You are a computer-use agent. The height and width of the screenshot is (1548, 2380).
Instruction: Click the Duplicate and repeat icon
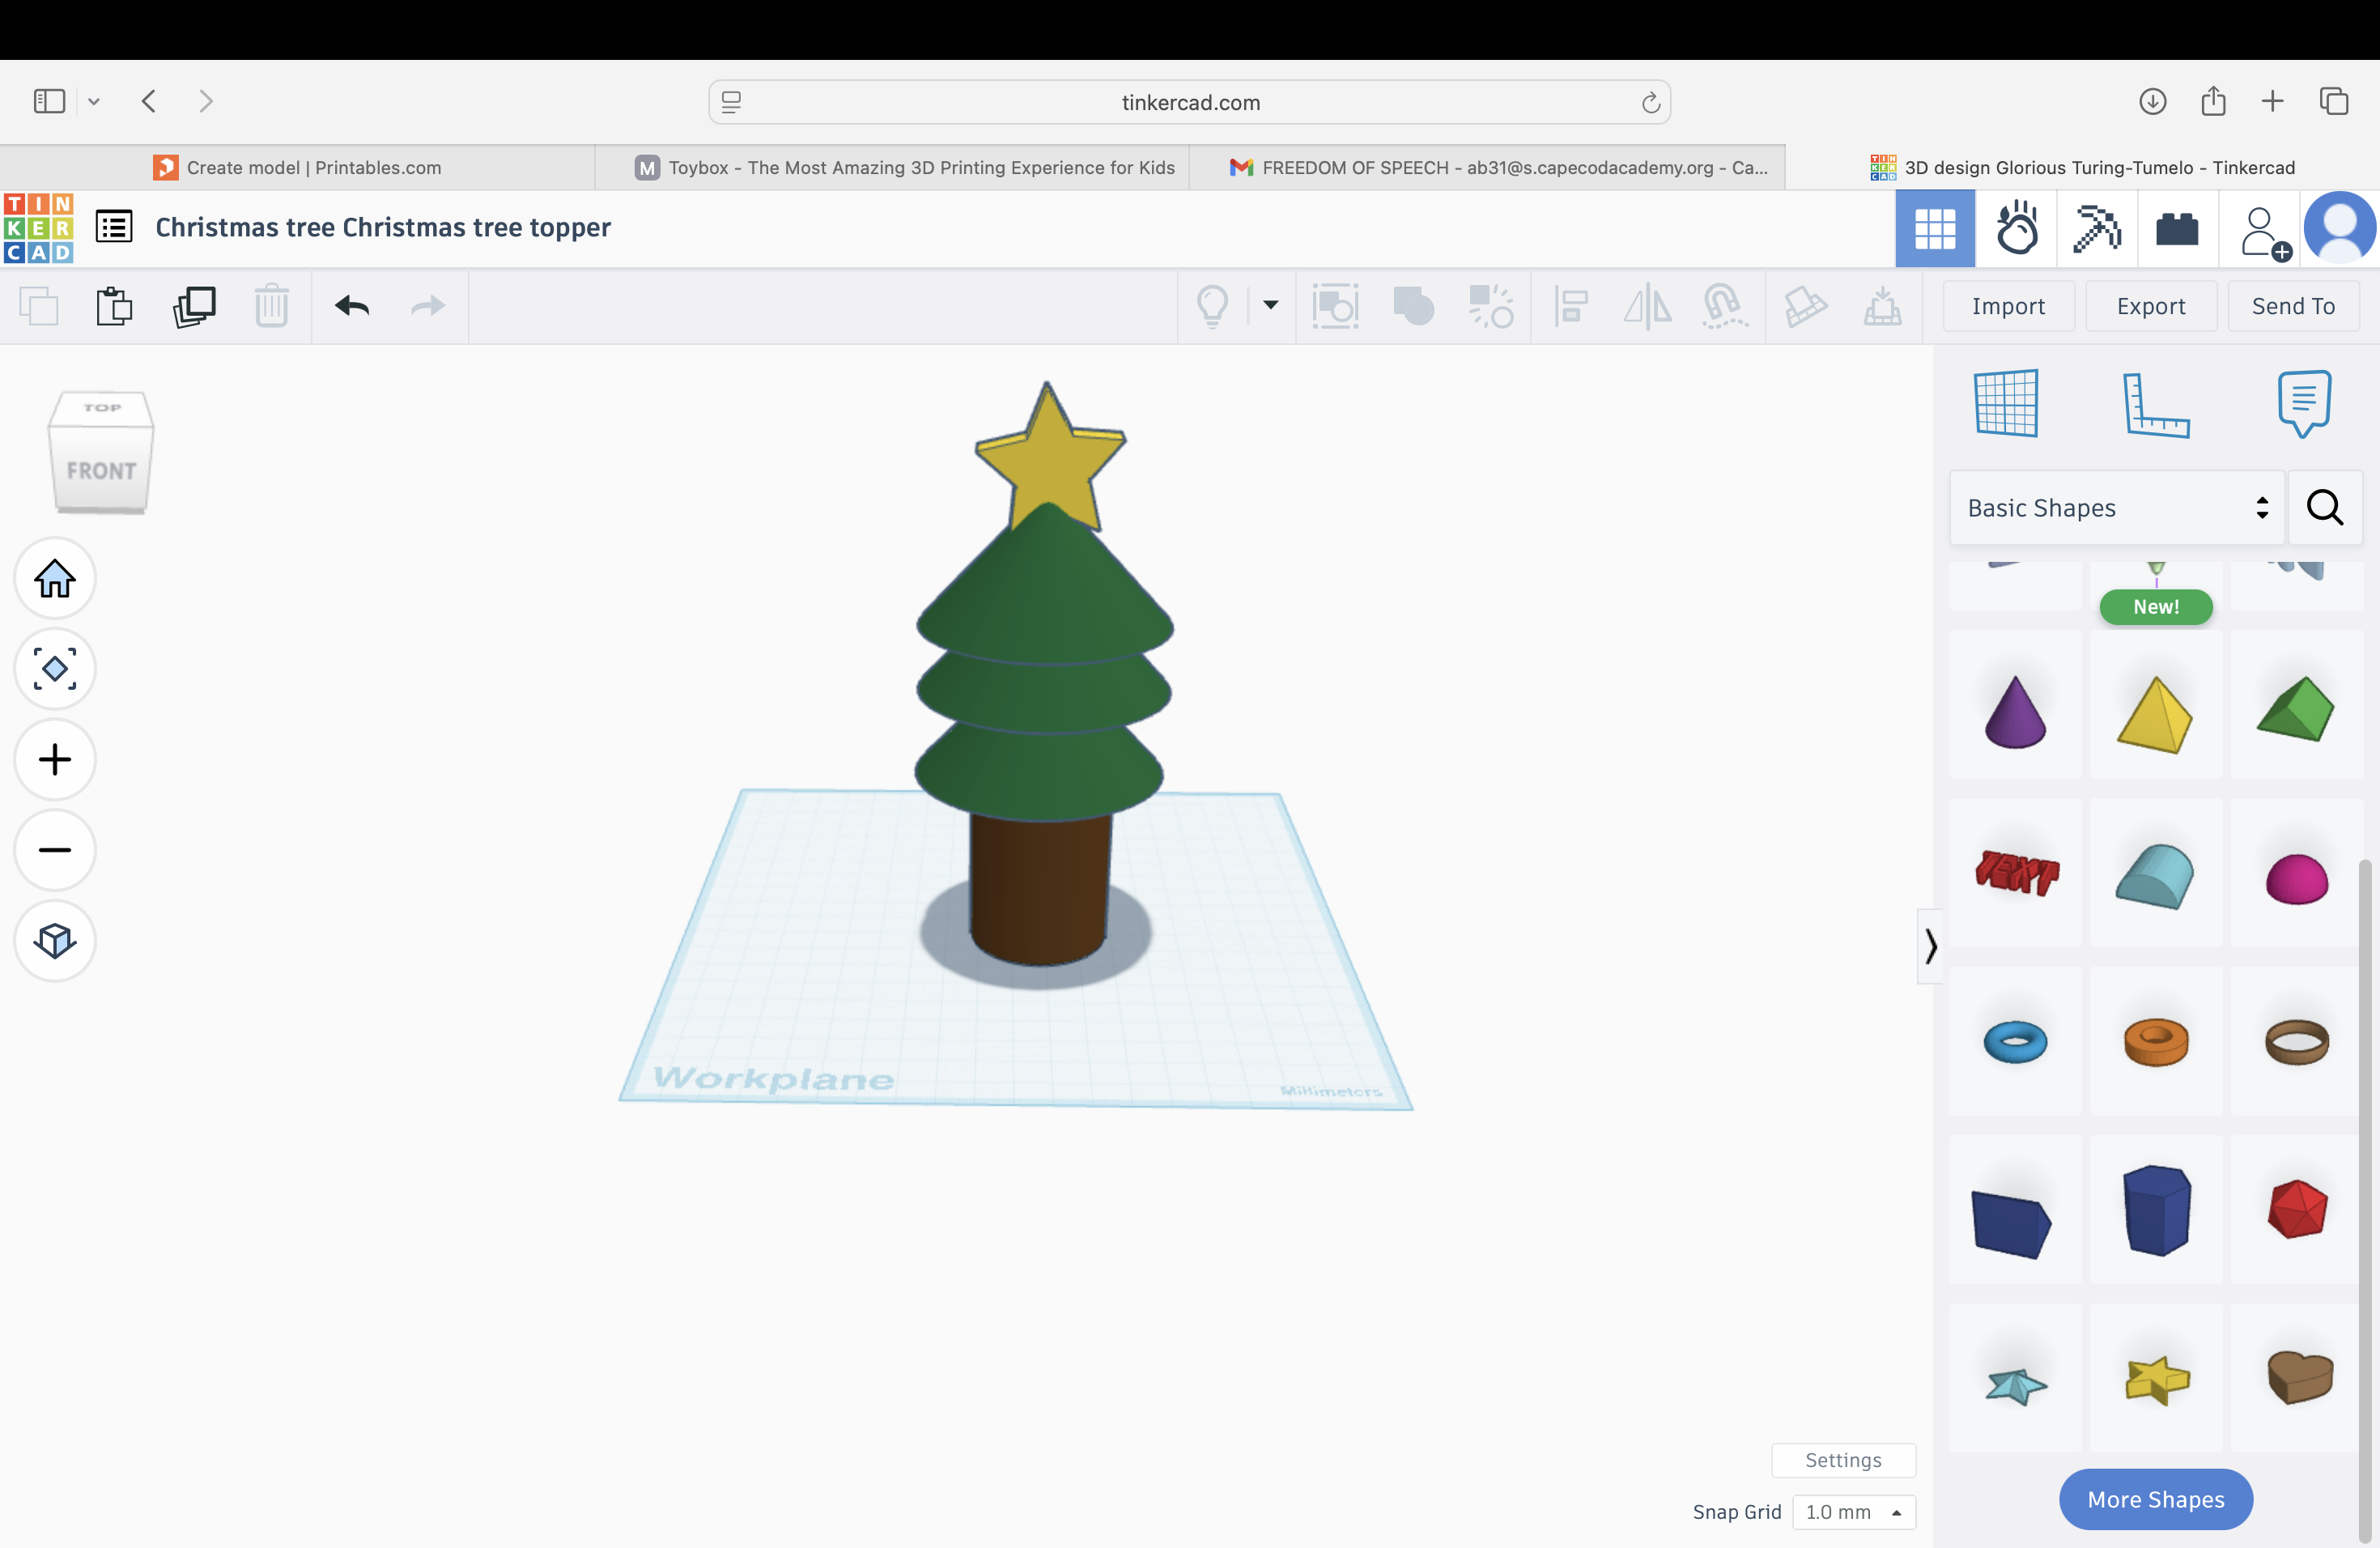[x=194, y=306]
